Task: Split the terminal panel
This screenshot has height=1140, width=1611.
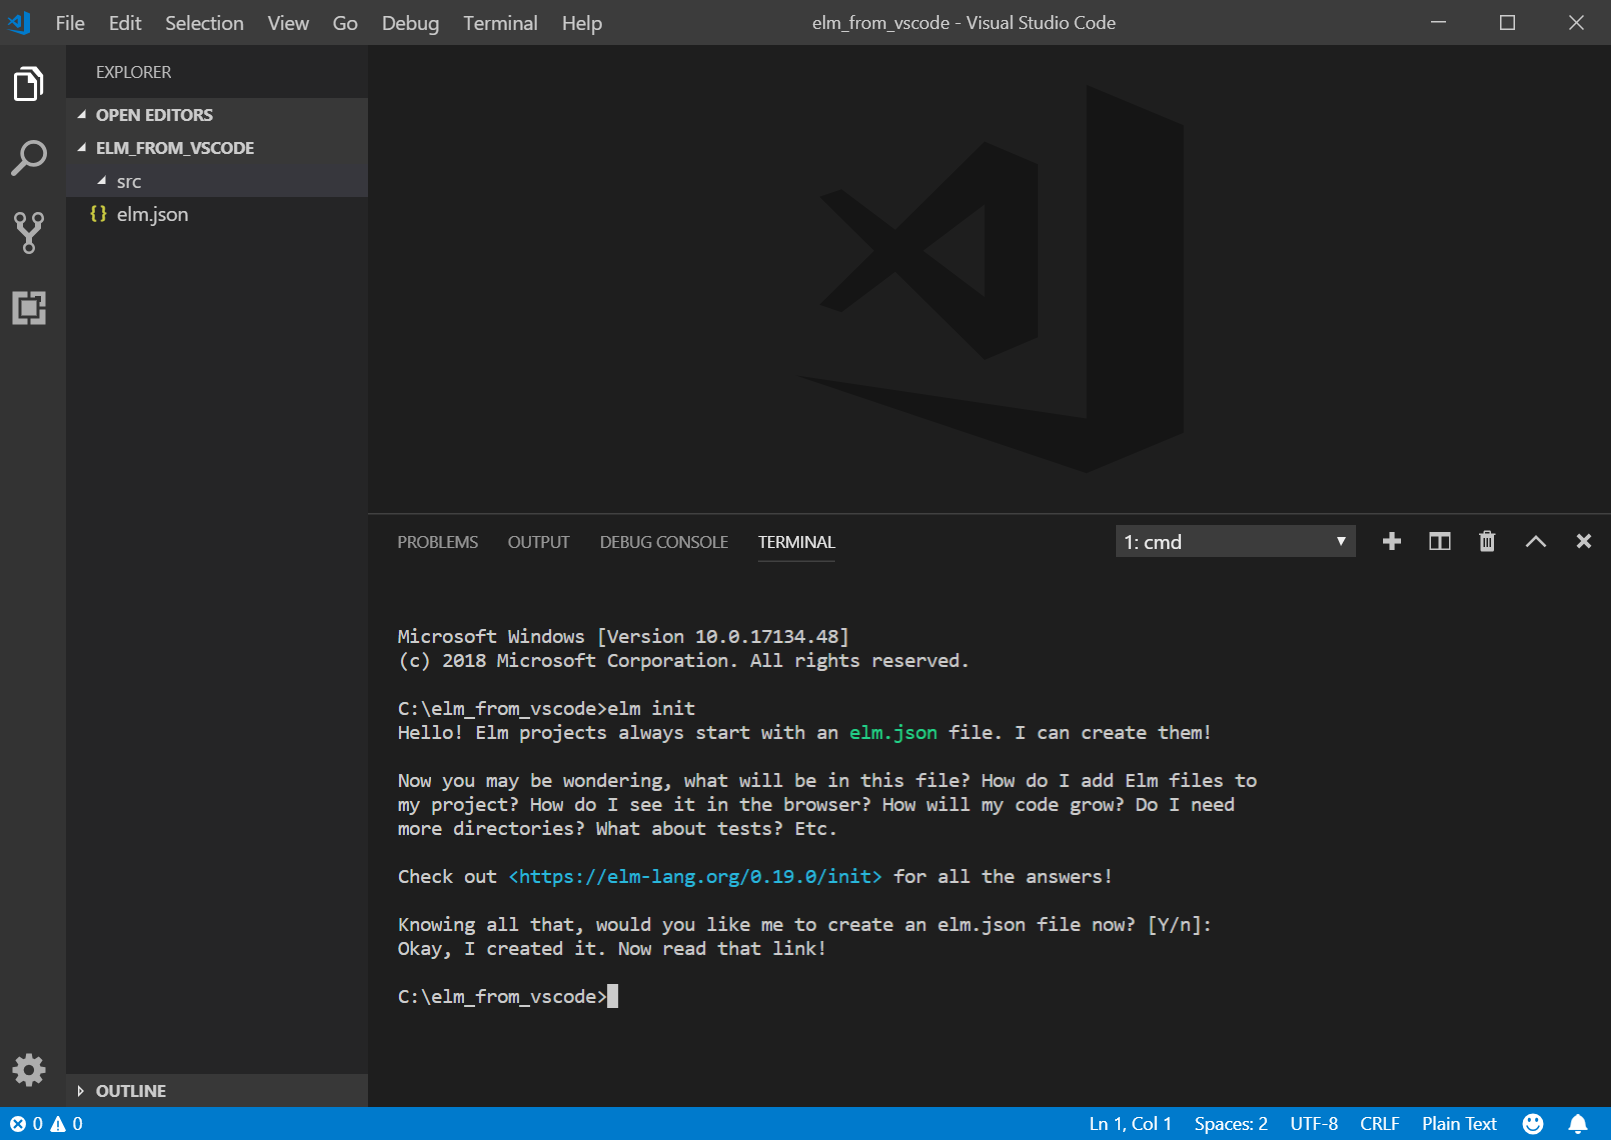Action: [1439, 541]
